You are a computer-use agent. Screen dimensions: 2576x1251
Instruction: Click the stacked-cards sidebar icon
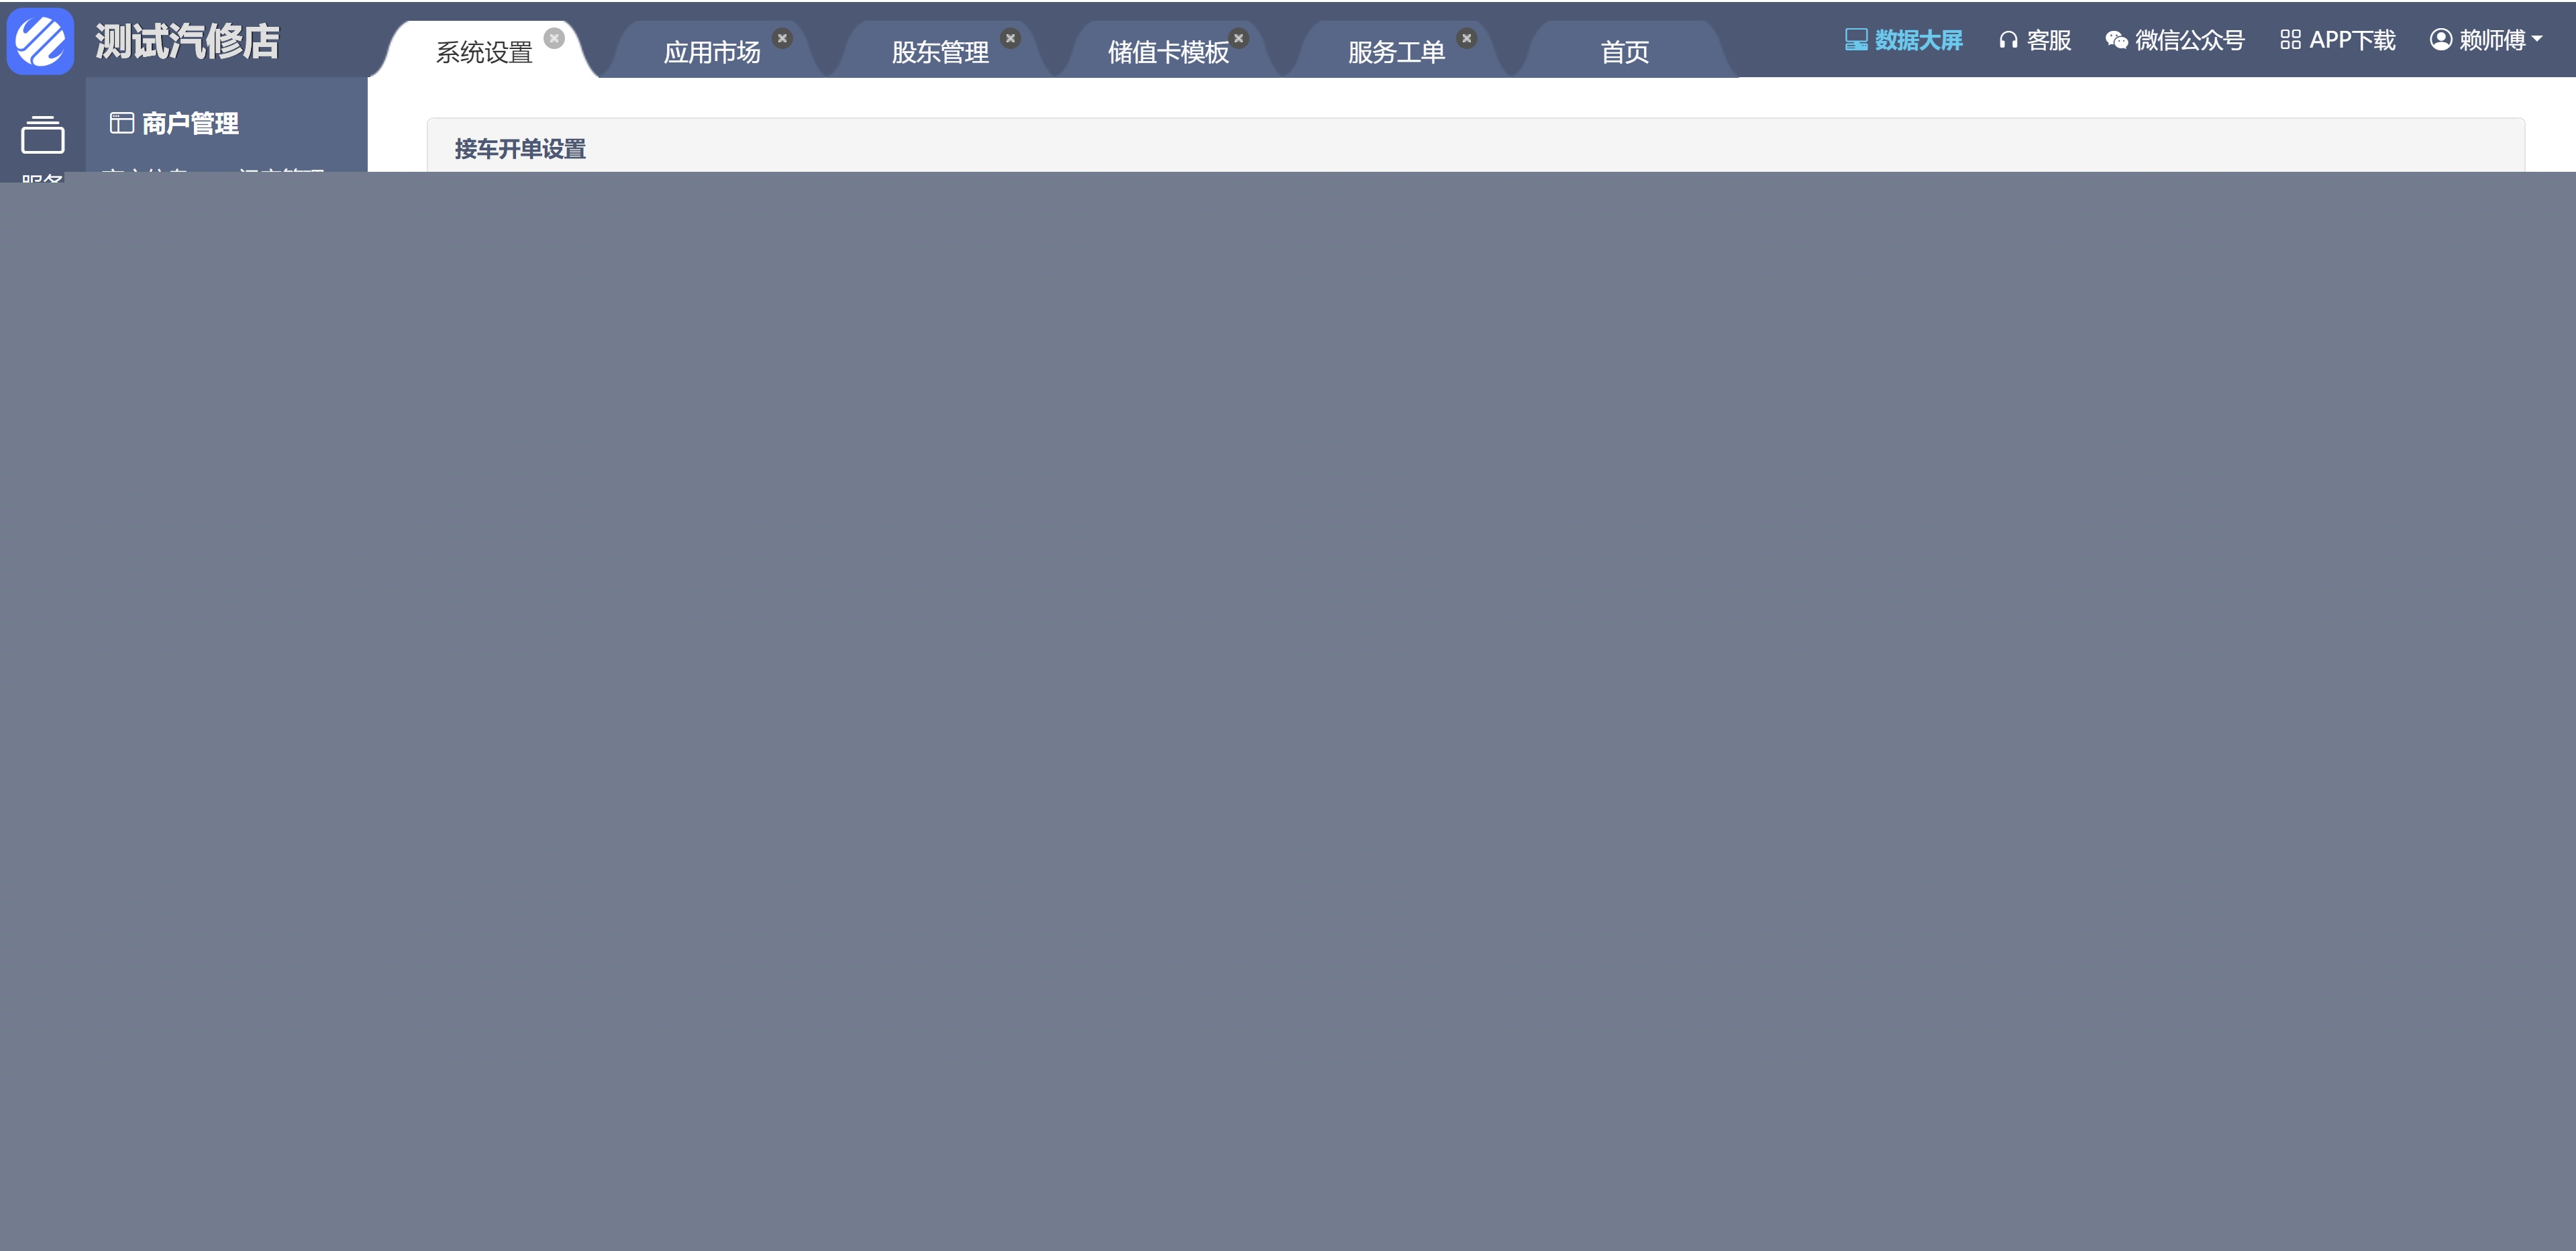pyautogui.click(x=42, y=135)
